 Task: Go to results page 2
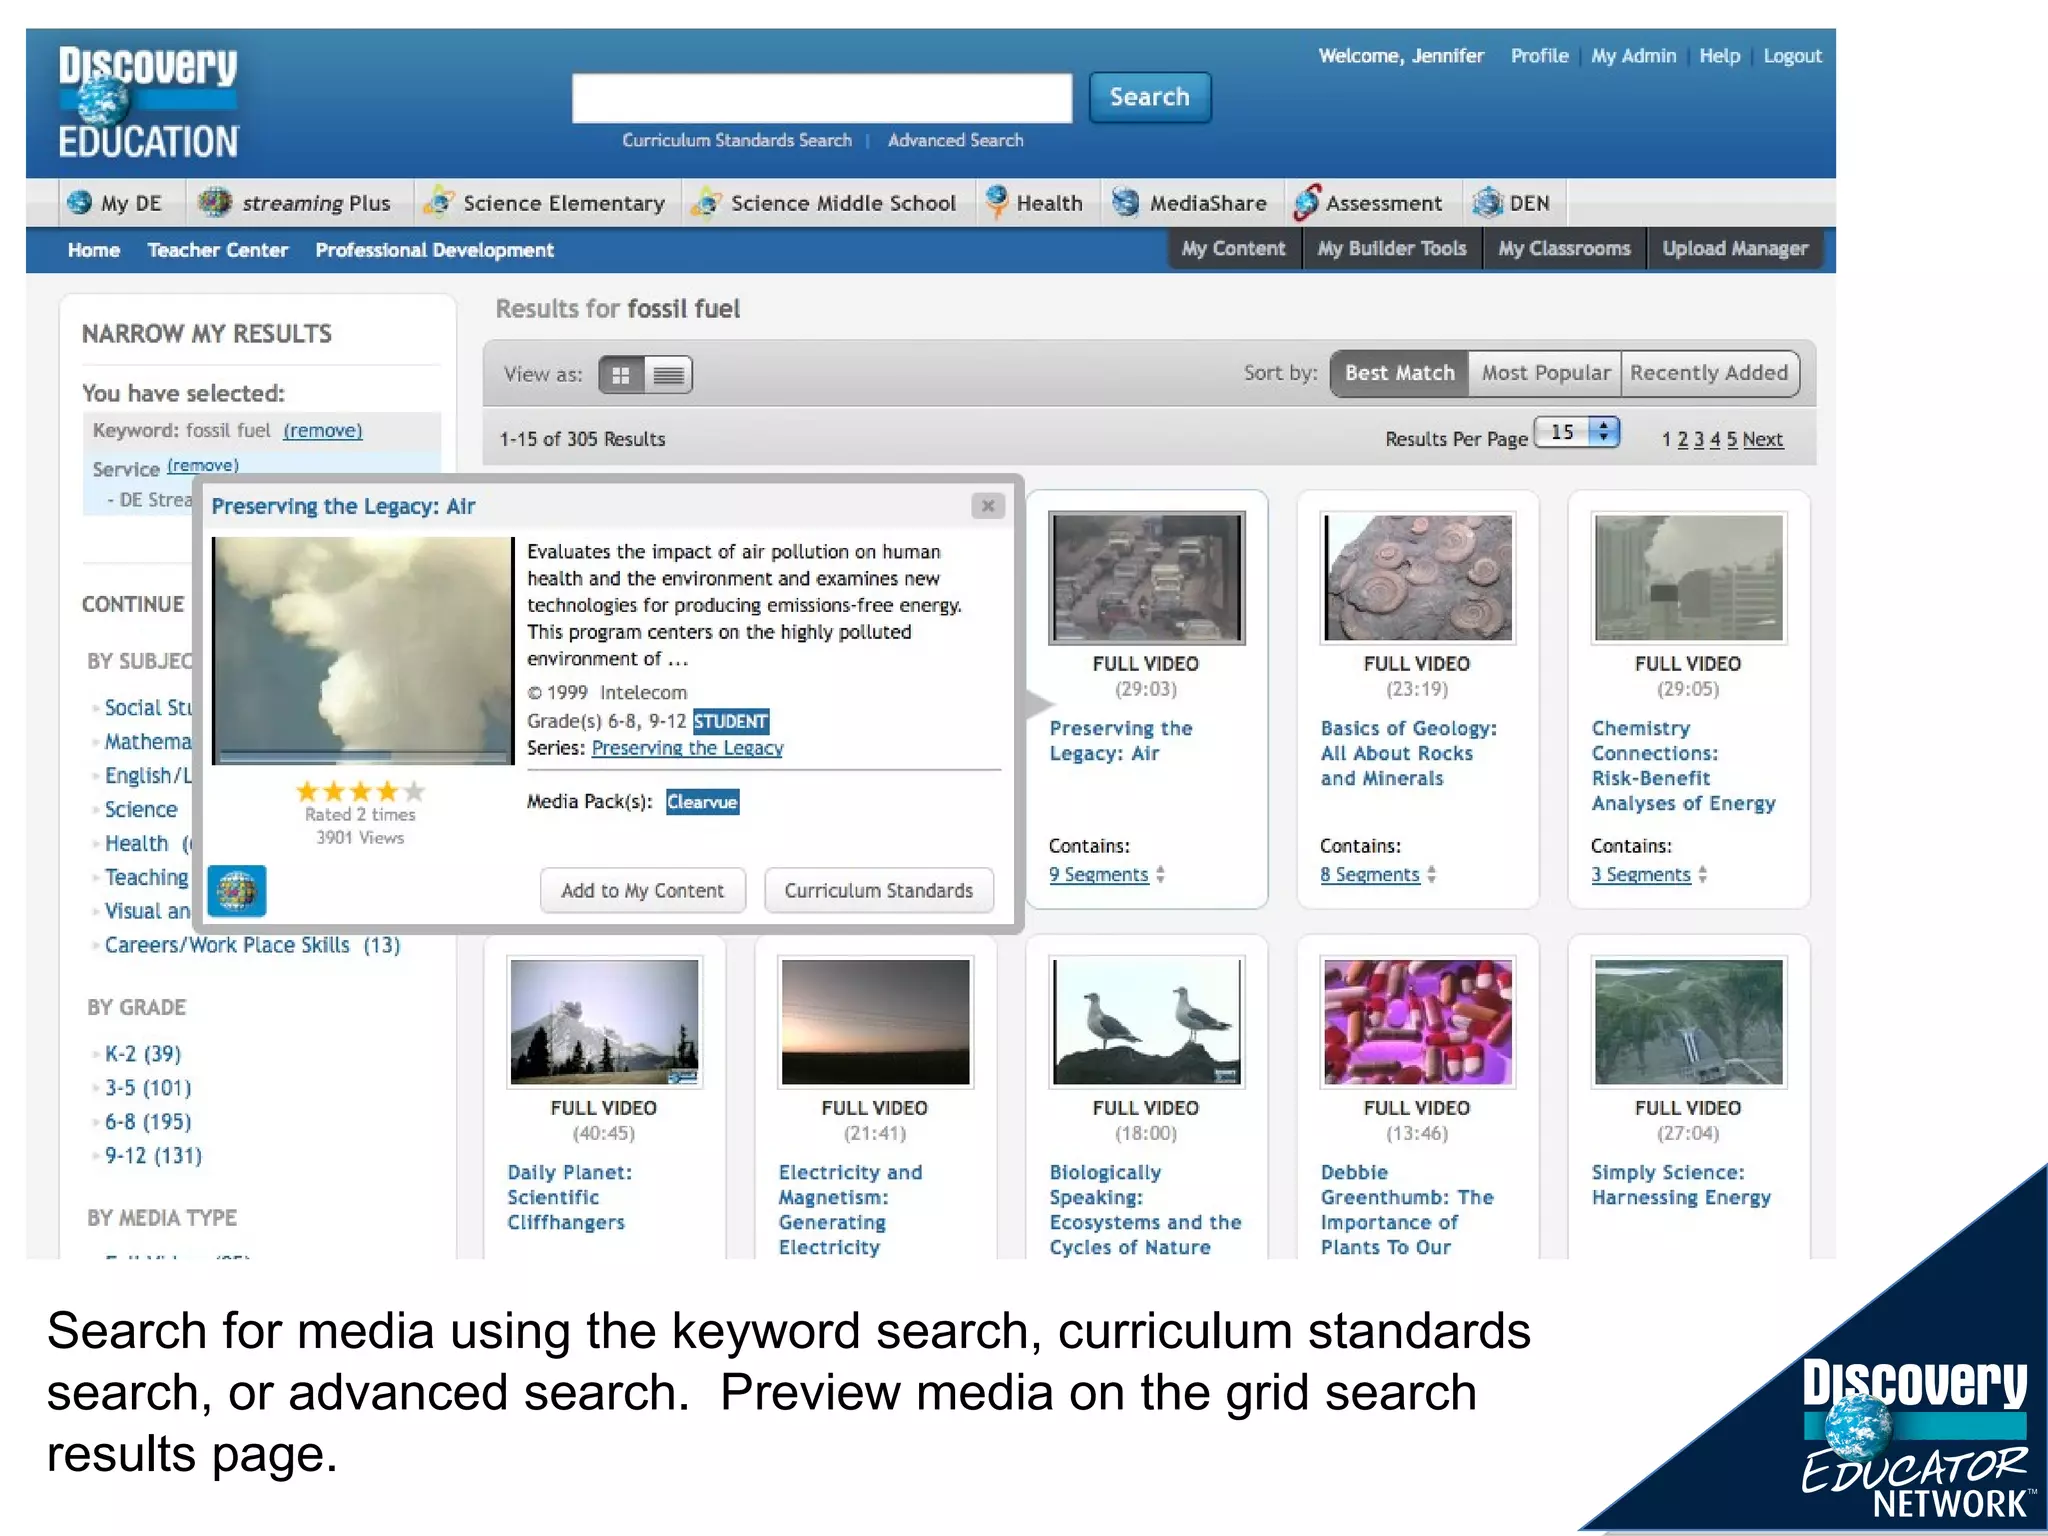1682,440
